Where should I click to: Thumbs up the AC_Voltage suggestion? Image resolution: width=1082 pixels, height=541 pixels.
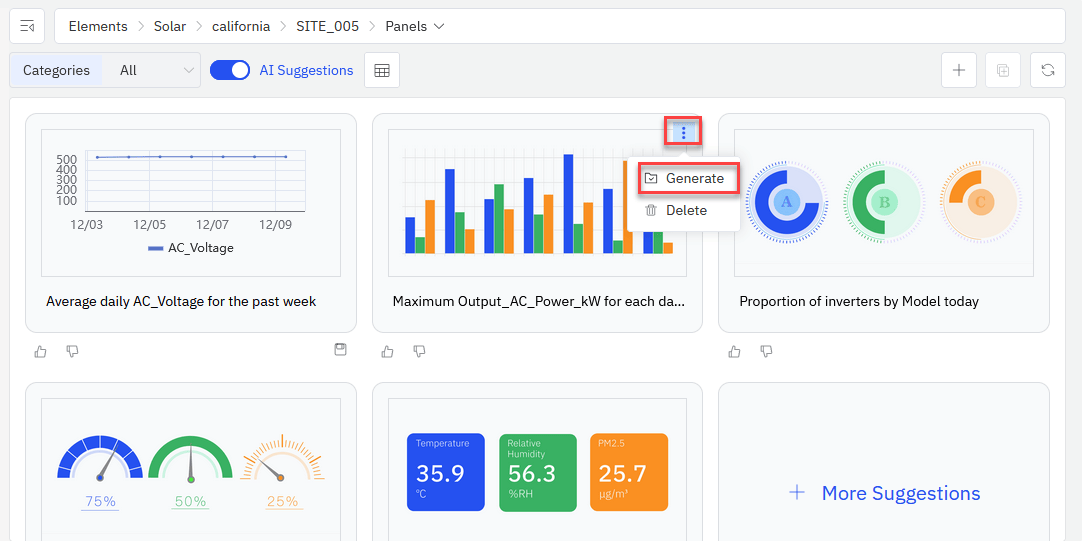click(41, 351)
